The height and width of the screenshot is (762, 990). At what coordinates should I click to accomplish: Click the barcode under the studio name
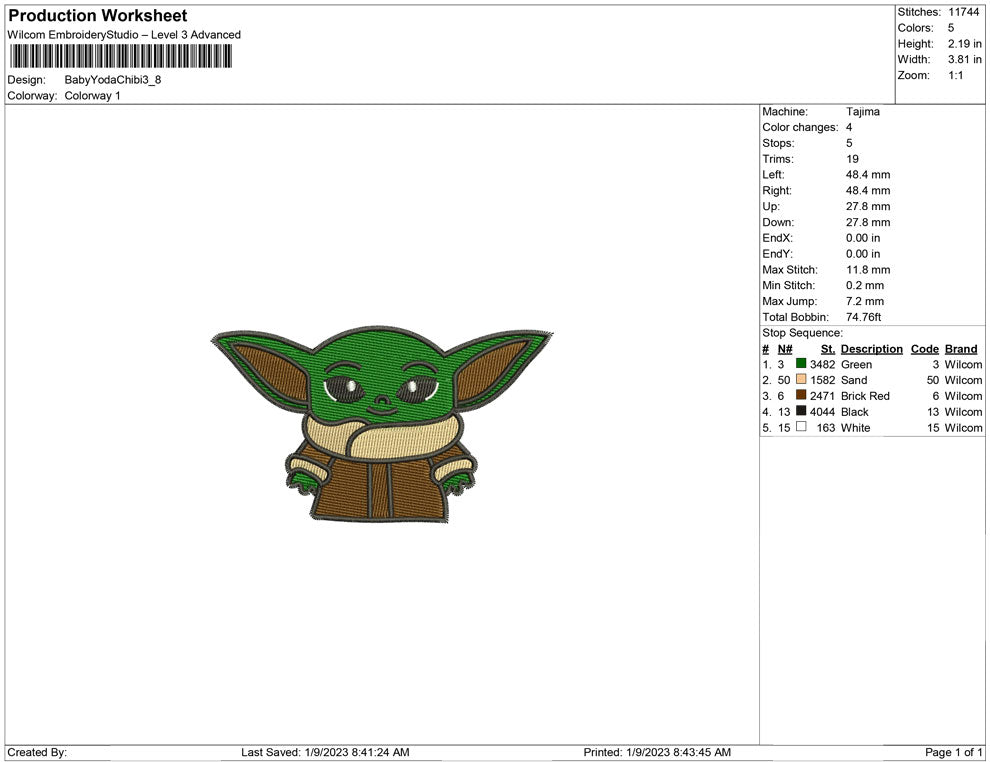[x=119, y=57]
